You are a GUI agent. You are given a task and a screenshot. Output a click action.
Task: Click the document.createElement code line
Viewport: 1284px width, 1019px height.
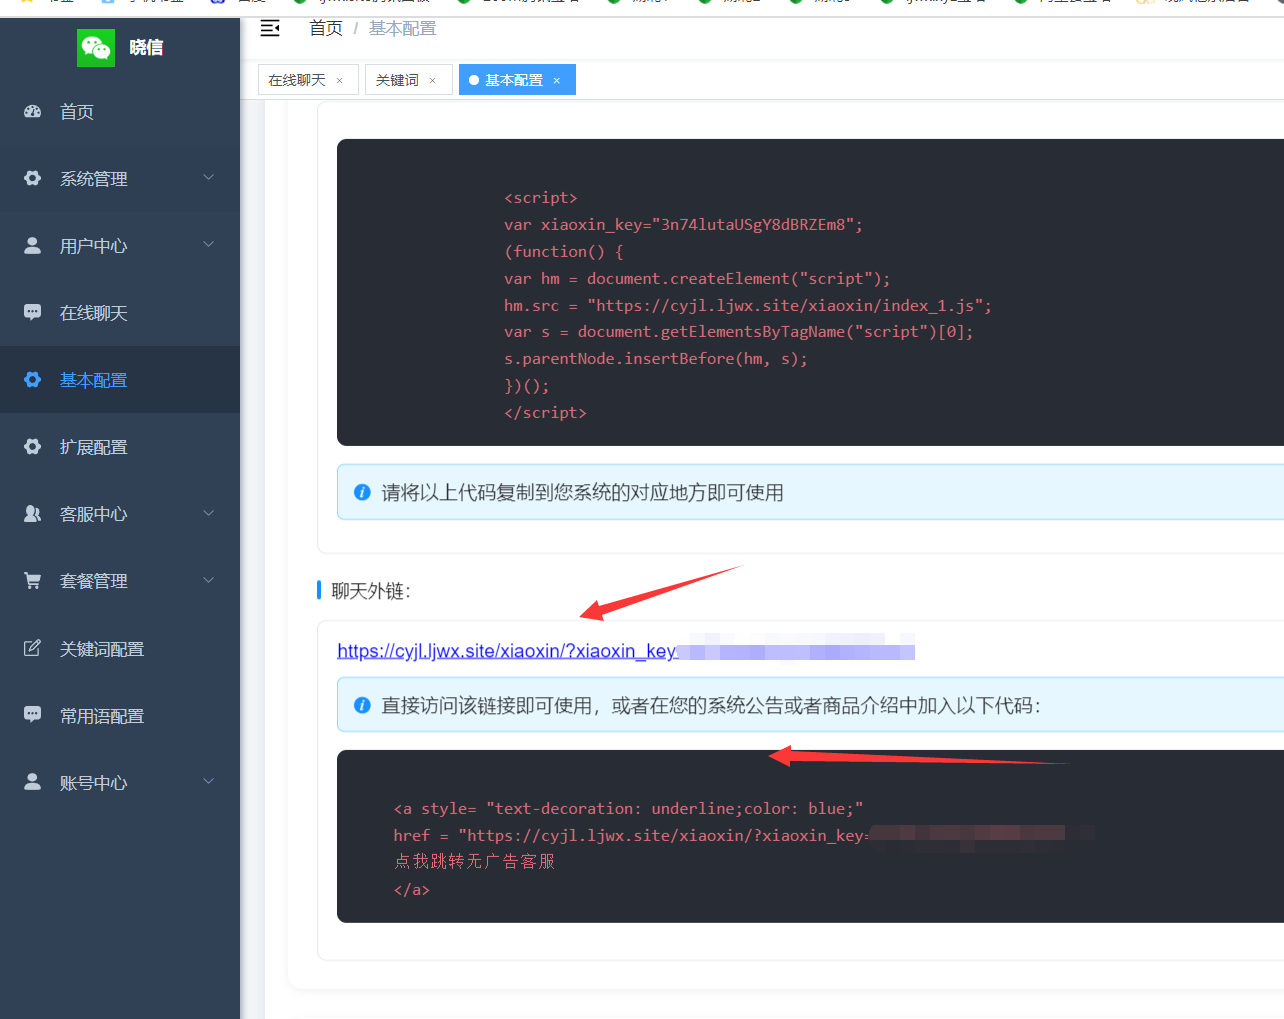[x=697, y=278]
